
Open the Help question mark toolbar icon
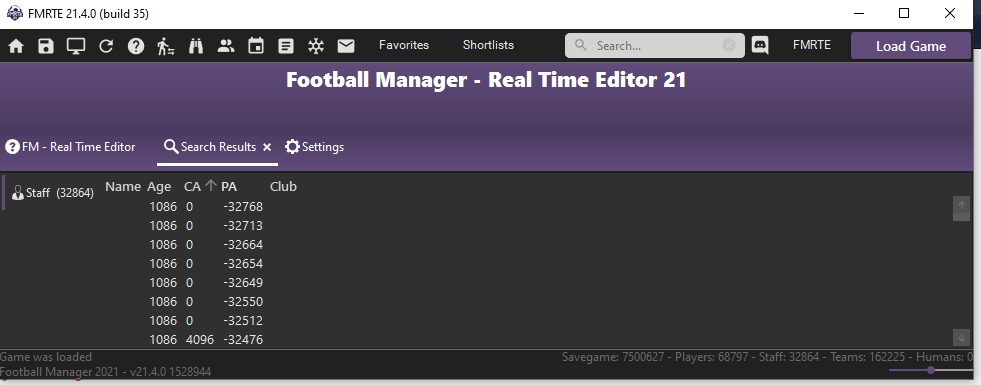pyautogui.click(x=136, y=46)
